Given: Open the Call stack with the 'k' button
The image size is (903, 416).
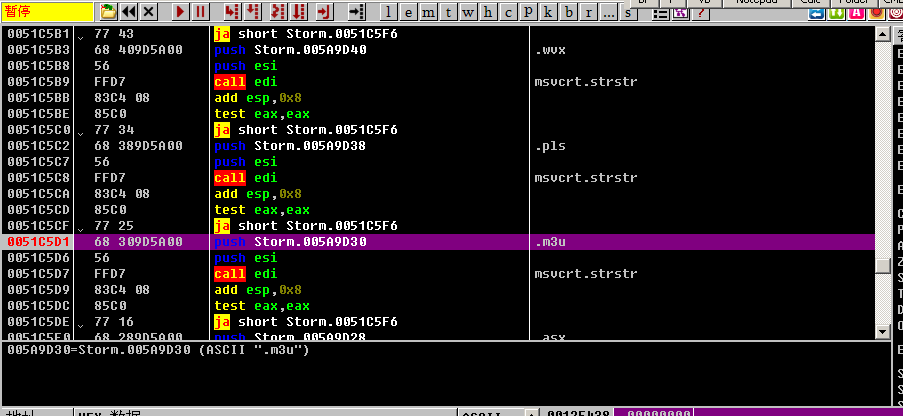Looking at the screenshot, I should [549, 12].
